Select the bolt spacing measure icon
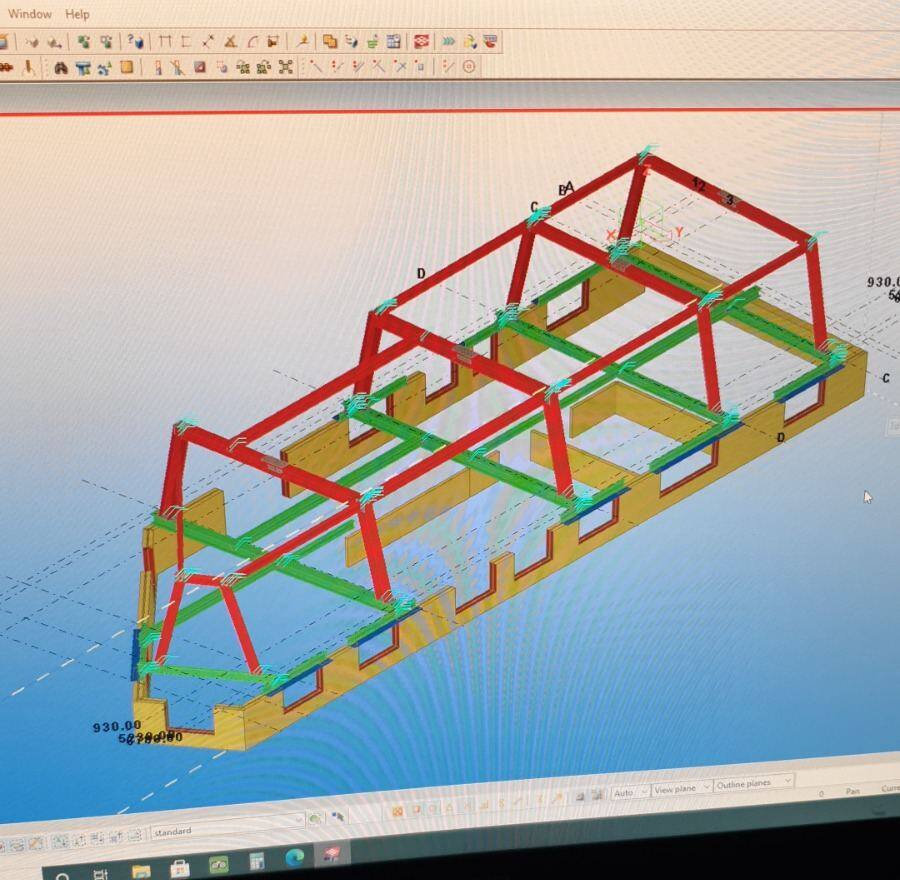This screenshot has width=900, height=880. (x=274, y=41)
